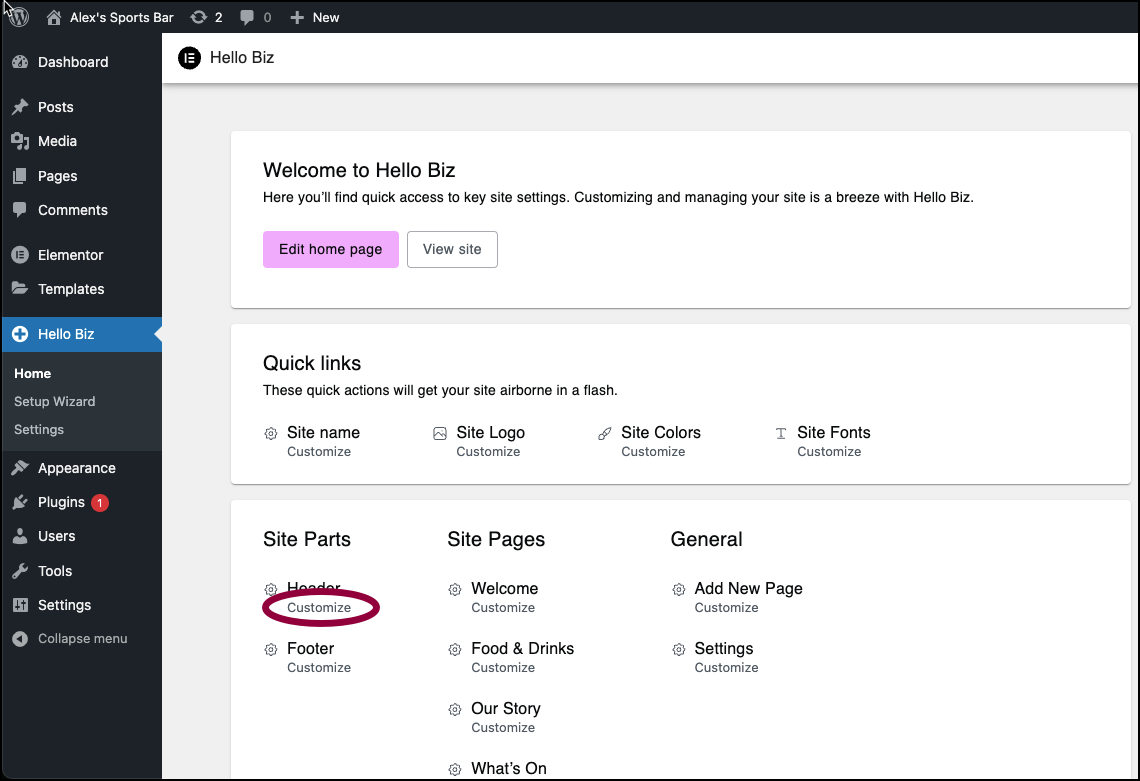1140x781 pixels.
Task: Click the Users person icon
Action: (20, 537)
